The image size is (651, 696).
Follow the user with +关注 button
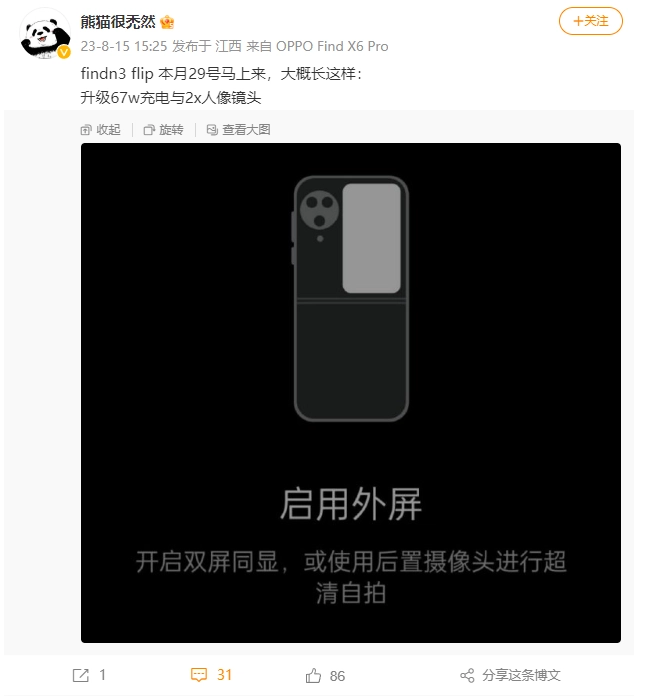point(591,21)
